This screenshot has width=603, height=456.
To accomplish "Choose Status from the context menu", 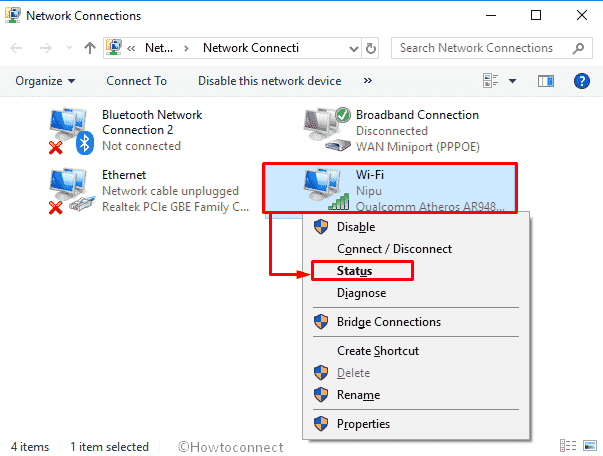I will click(x=355, y=271).
